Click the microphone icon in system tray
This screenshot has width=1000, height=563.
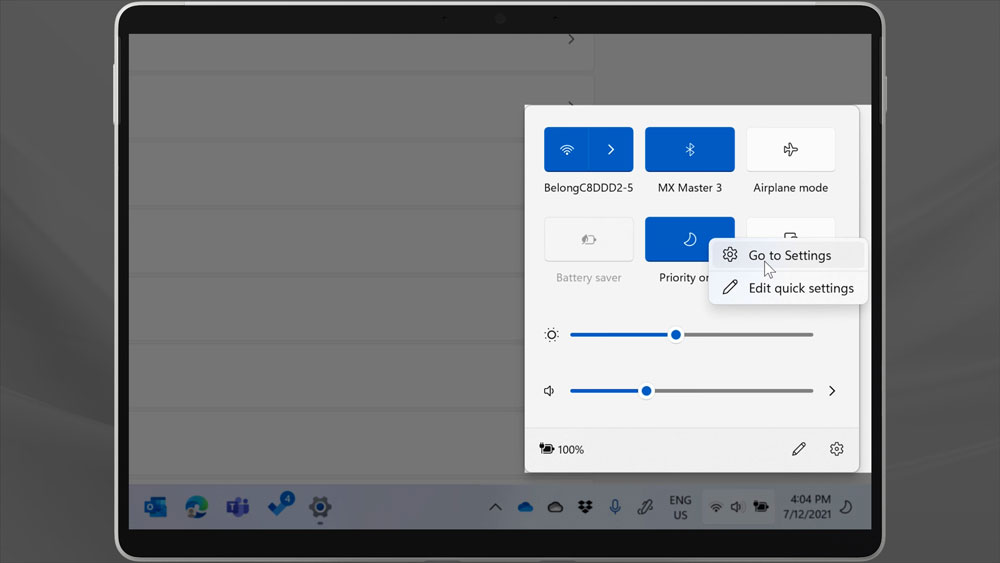click(615, 507)
